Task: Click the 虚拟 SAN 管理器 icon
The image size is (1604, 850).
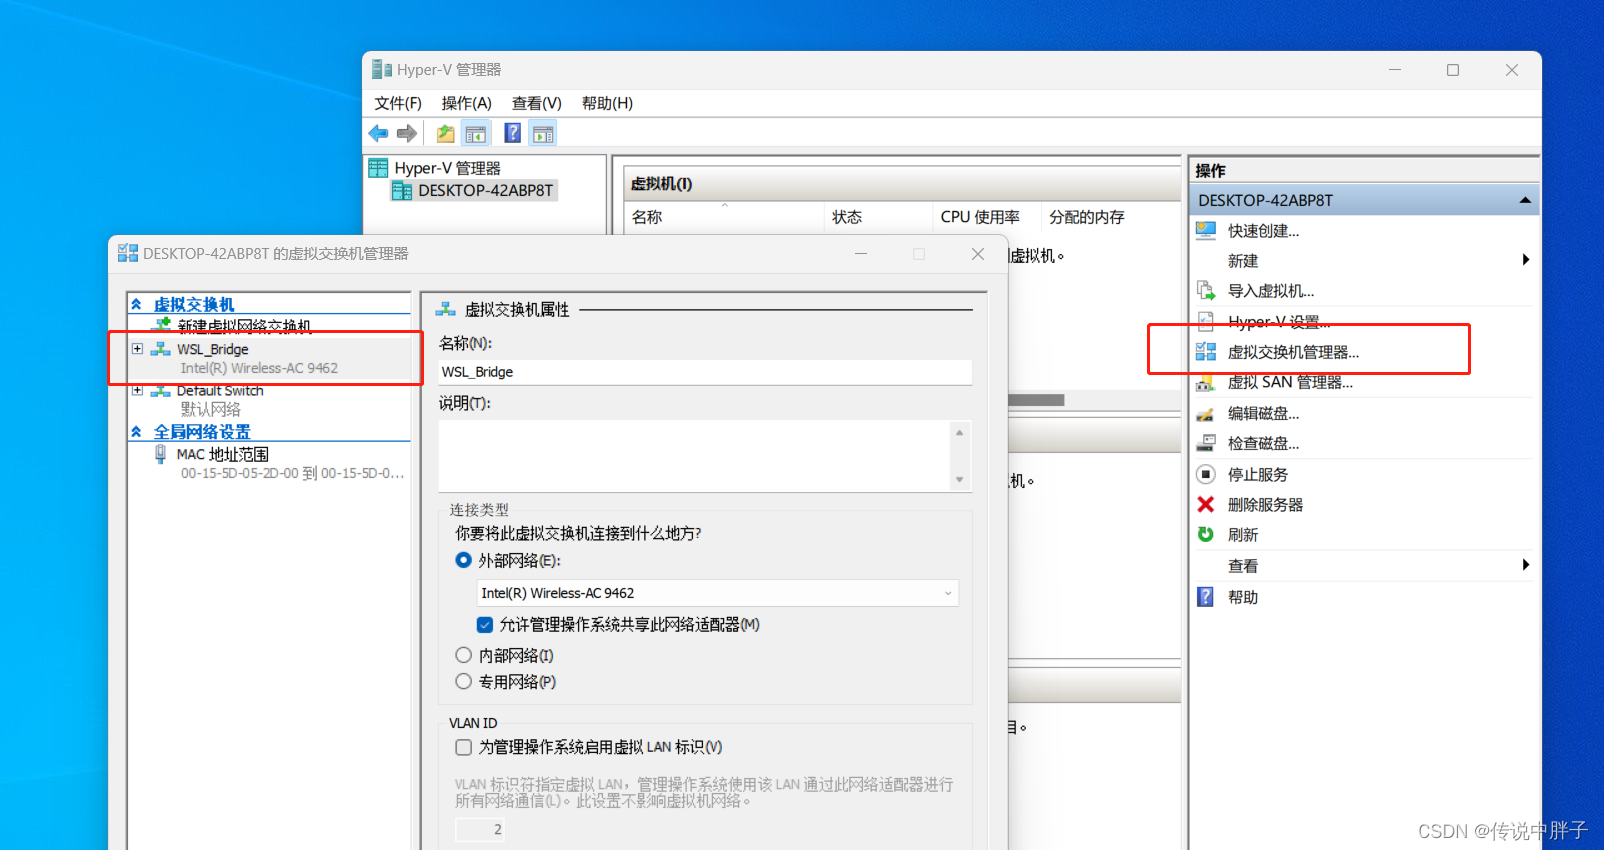Action: 1206,382
